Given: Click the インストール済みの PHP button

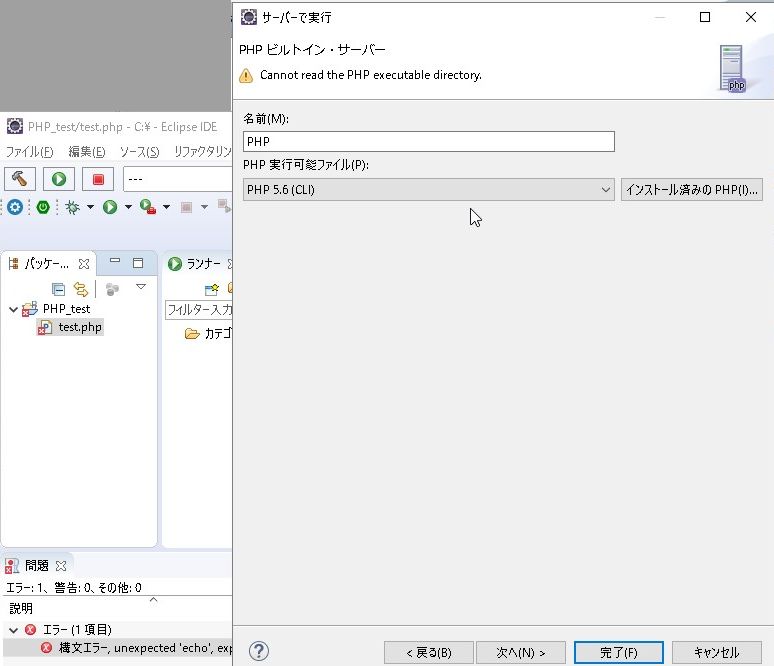Looking at the screenshot, I should pos(691,190).
